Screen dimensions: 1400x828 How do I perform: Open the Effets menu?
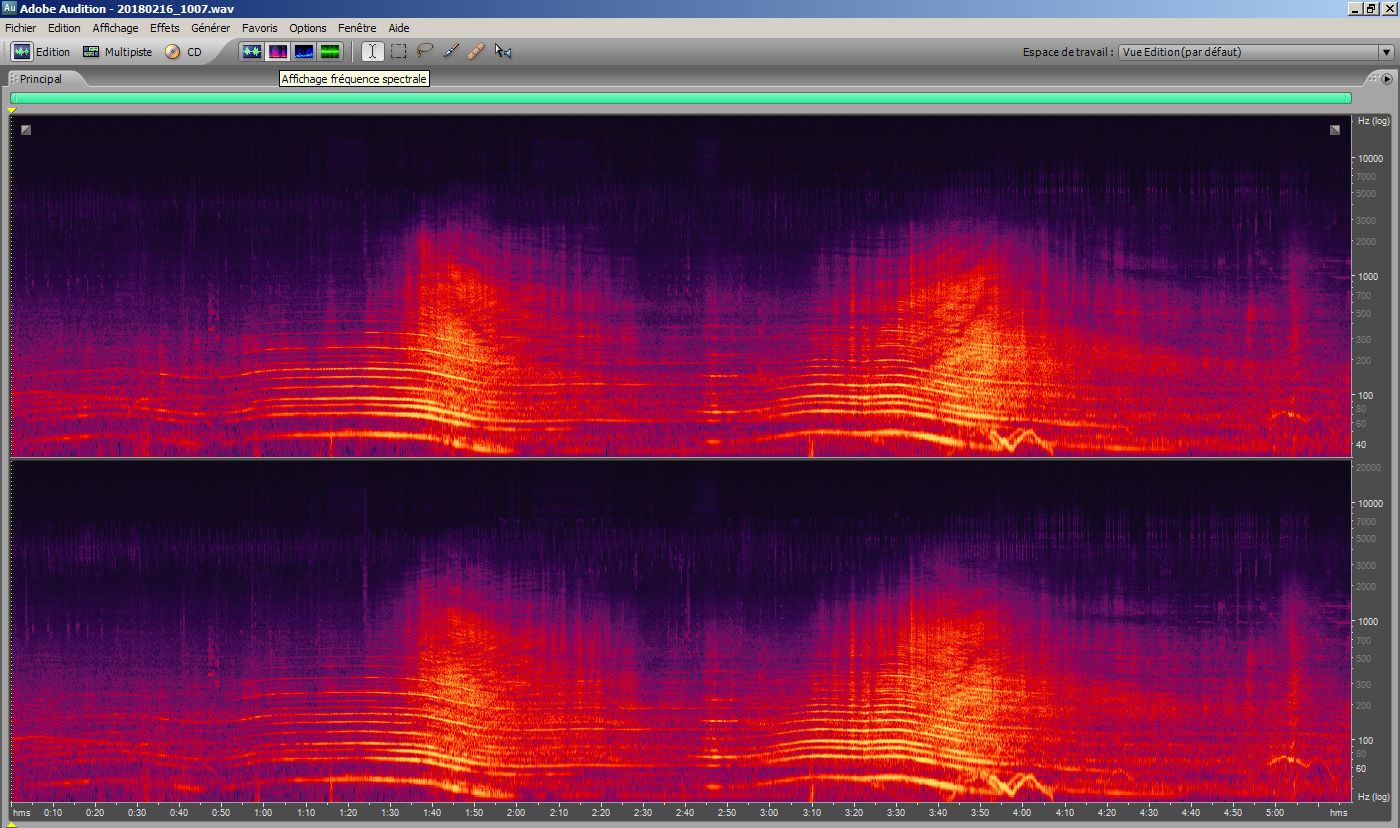[x=164, y=28]
